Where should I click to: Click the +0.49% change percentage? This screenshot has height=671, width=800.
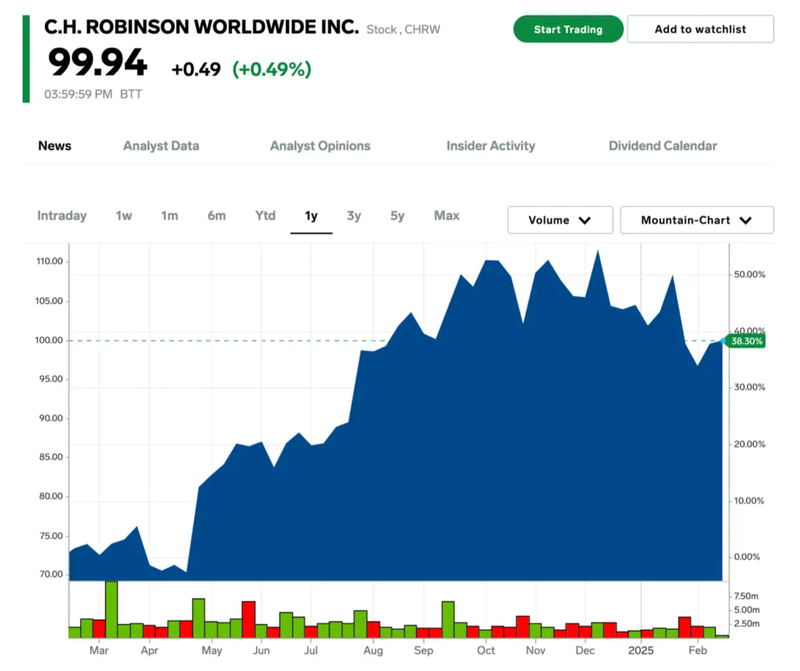[272, 69]
